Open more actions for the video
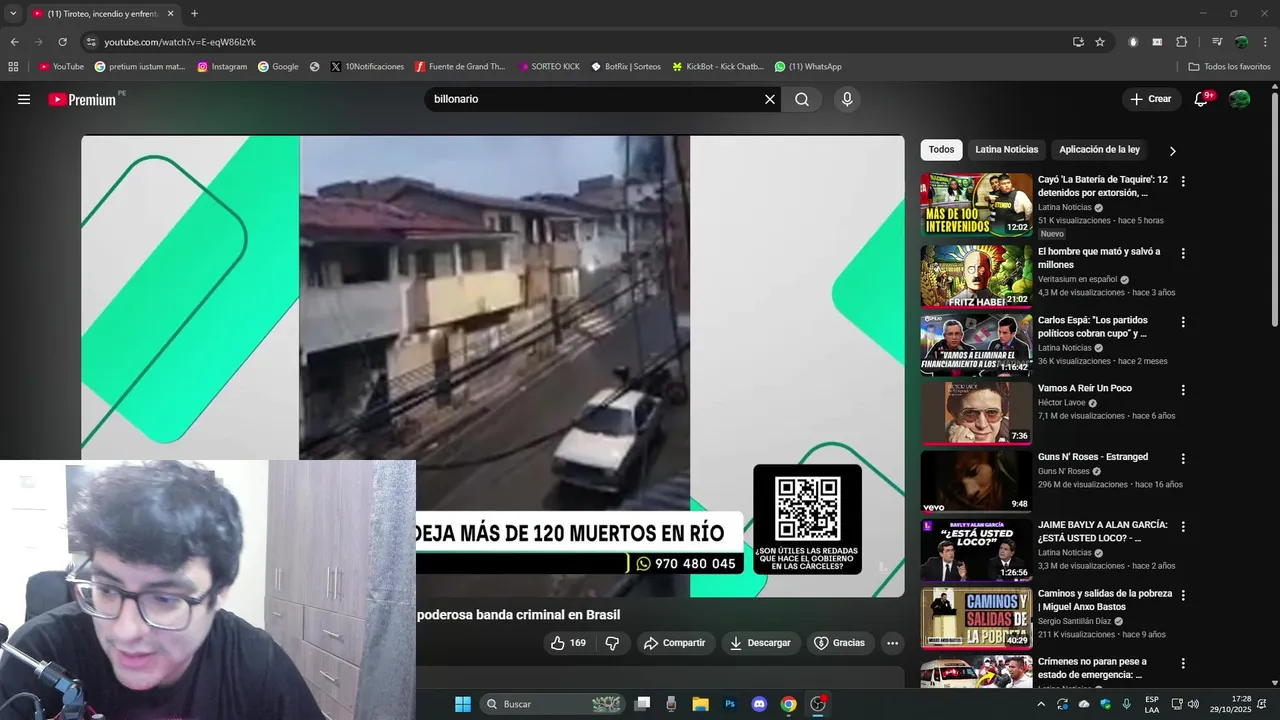 (x=893, y=643)
